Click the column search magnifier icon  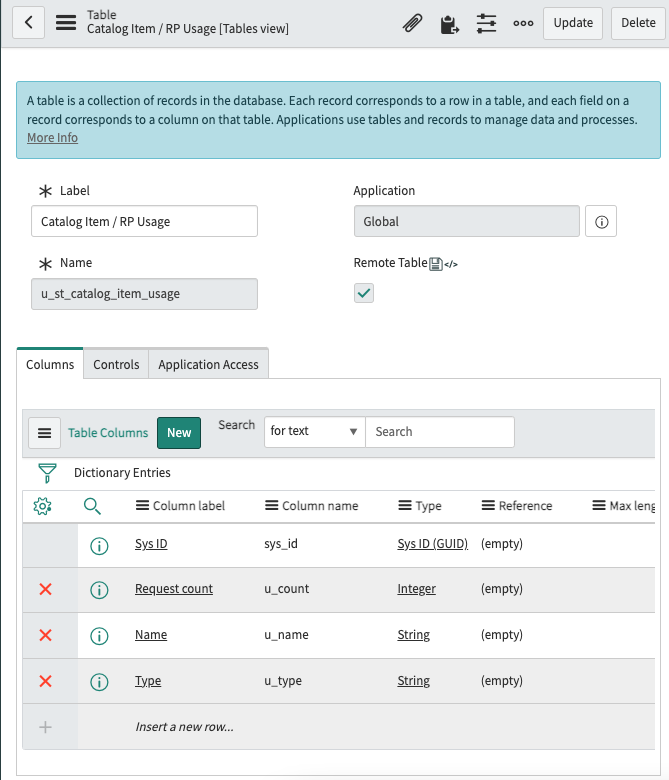click(92, 506)
